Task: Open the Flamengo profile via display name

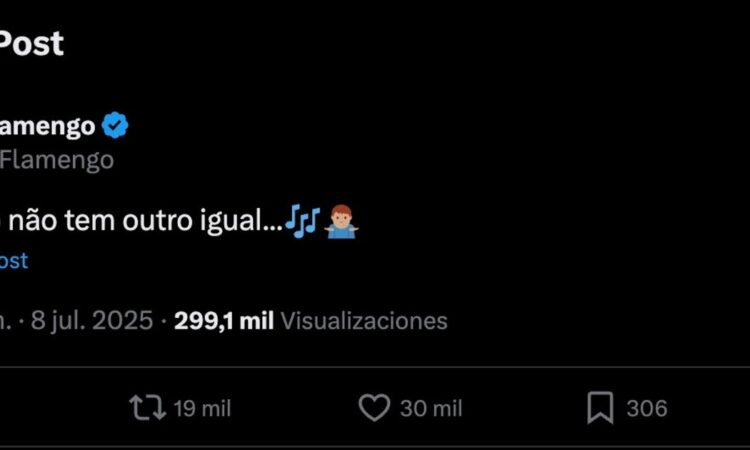Action: click(x=47, y=126)
